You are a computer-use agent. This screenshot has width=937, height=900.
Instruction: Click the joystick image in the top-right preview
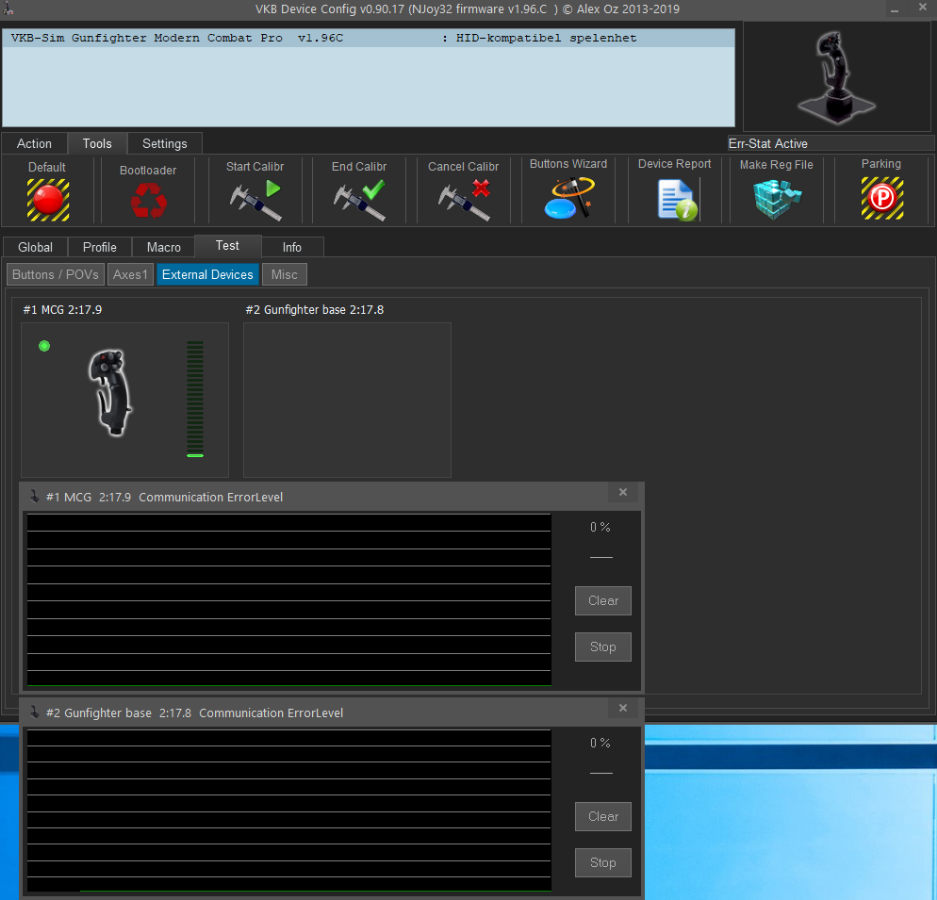click(837, 78)
